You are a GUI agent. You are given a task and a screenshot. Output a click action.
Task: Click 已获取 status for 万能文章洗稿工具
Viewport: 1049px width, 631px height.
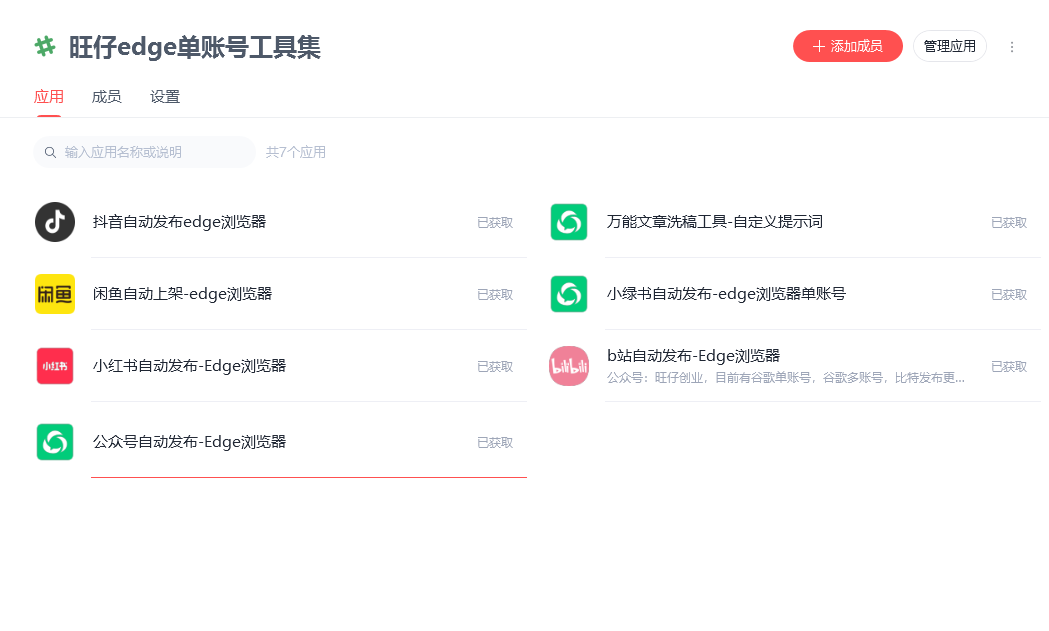(1009, 223)
